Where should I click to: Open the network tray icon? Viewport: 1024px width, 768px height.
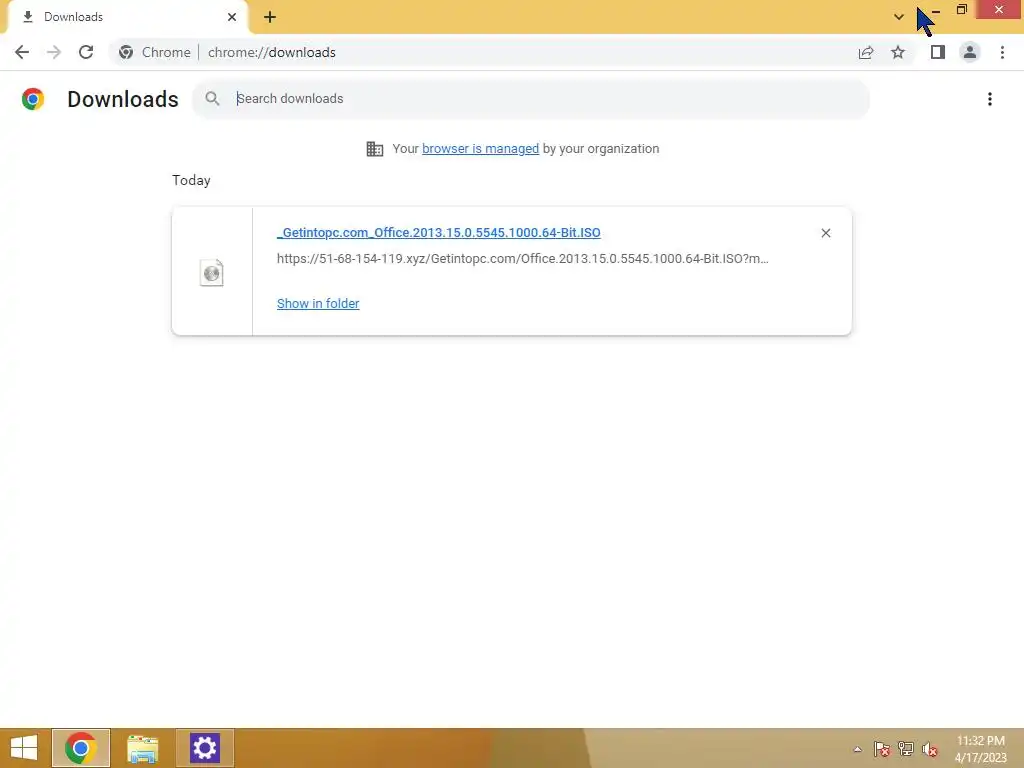coord(906,749)
